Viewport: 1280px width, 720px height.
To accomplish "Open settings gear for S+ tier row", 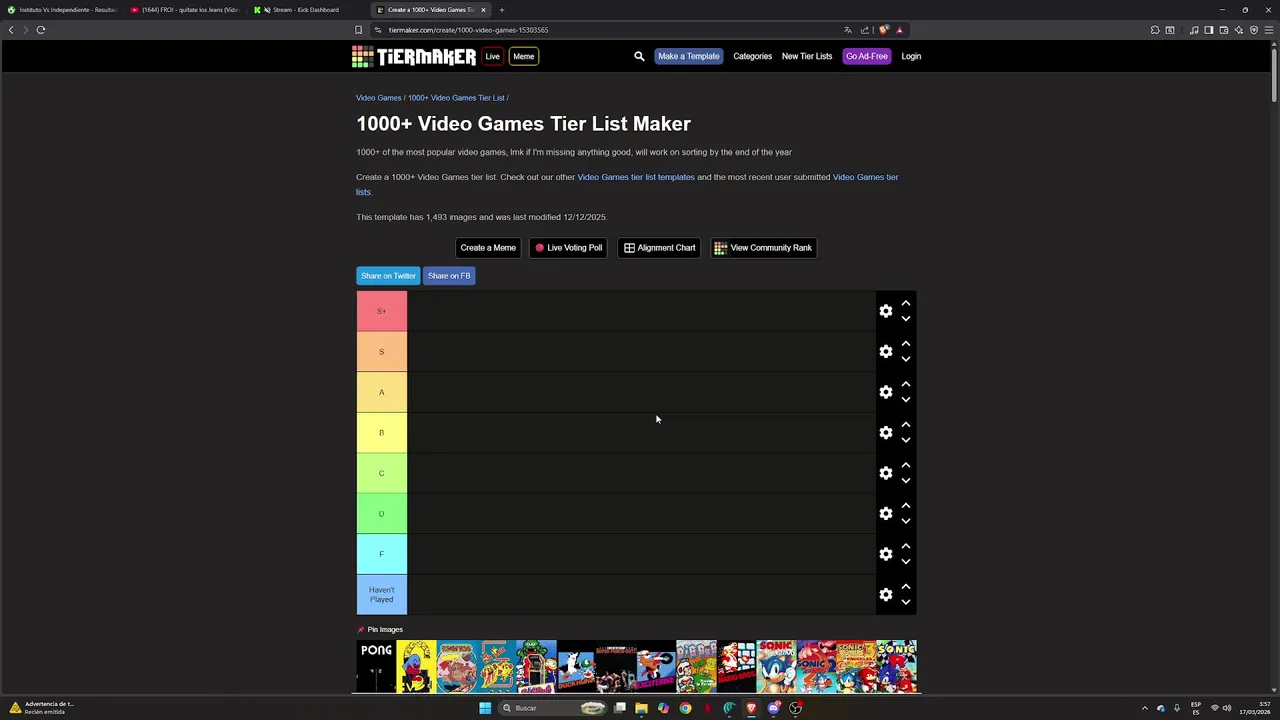I will click(x=886, y=311).
